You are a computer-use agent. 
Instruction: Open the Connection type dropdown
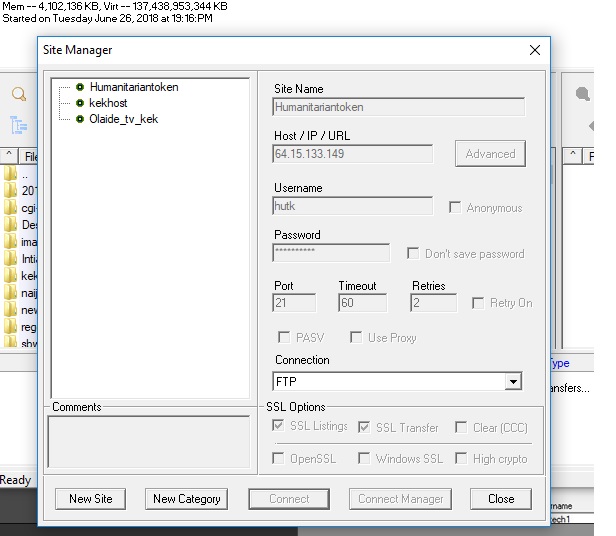(x=512, y=382)
